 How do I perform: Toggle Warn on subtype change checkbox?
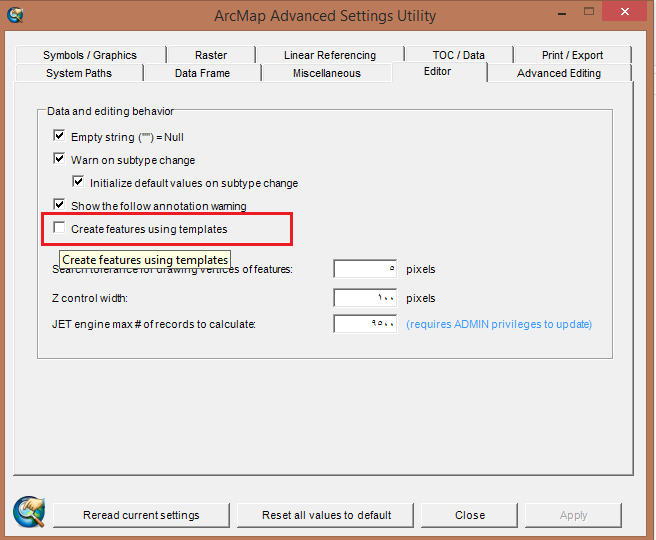tap(59, 159)
